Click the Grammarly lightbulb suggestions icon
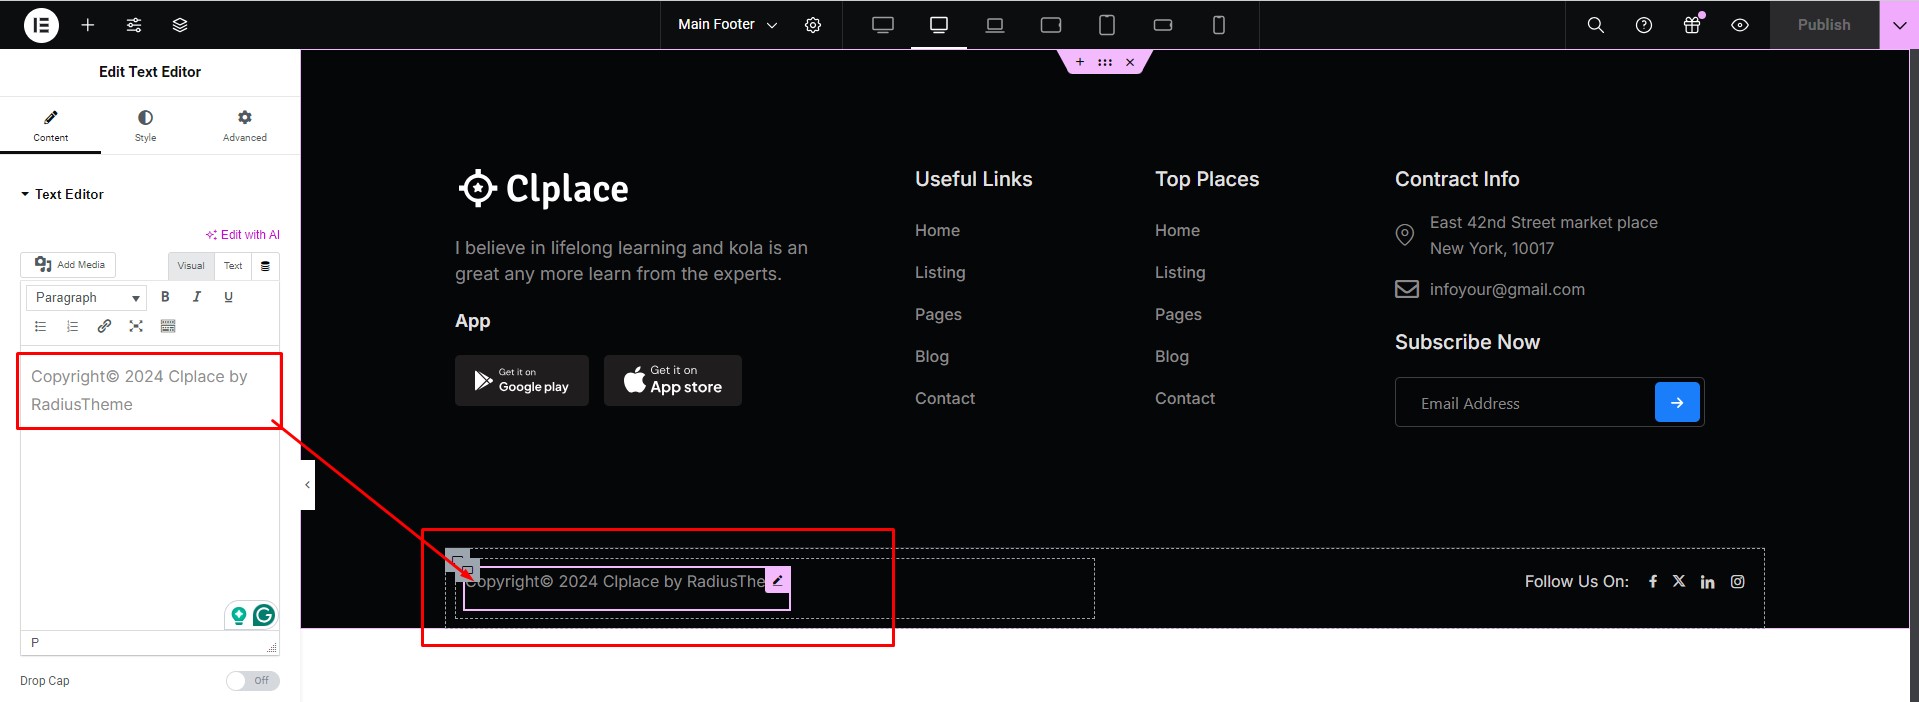 [238, 615]
